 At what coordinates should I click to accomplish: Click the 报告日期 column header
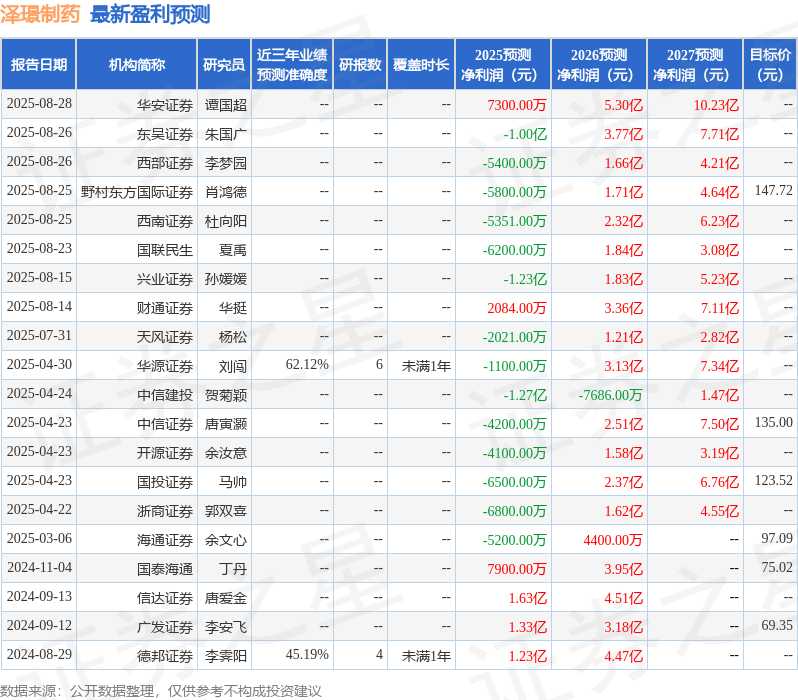[39, 65]
